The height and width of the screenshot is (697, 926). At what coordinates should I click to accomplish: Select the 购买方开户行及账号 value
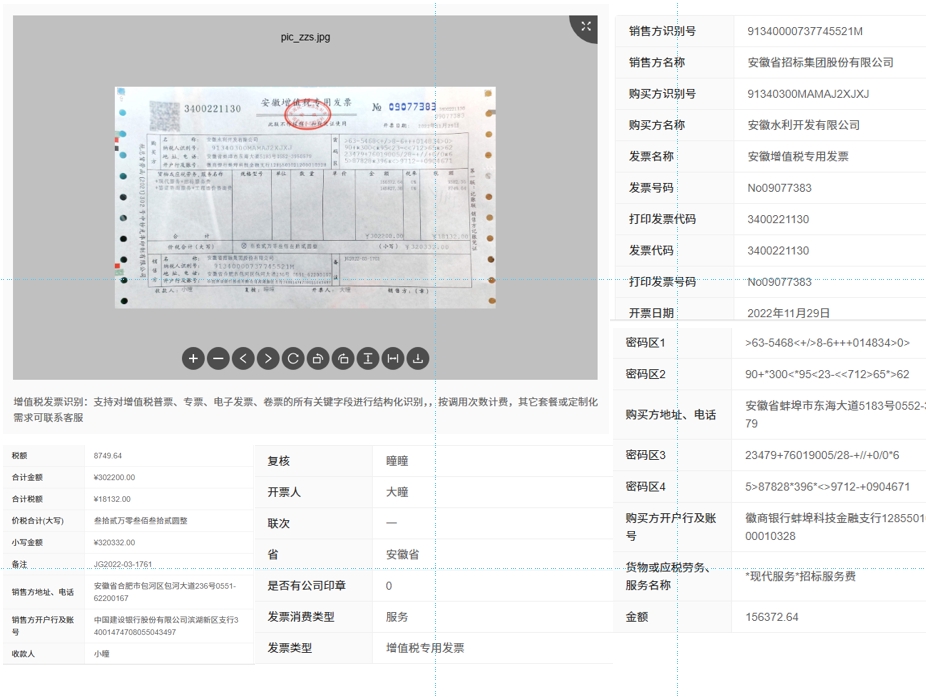point(835,527)
